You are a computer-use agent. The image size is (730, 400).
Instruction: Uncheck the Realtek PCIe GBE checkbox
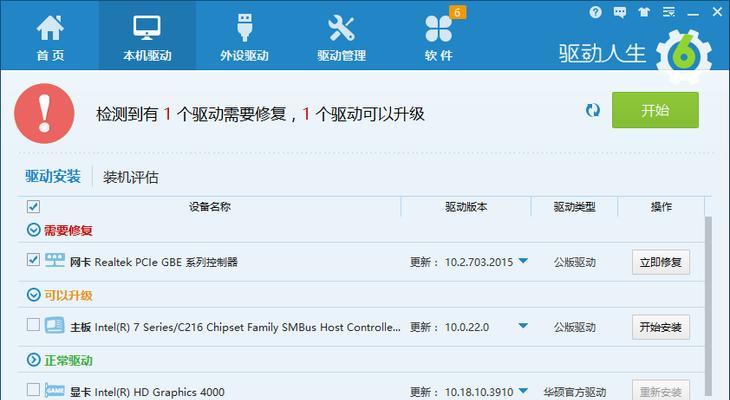pyautogui.click(x=33, y=259)
